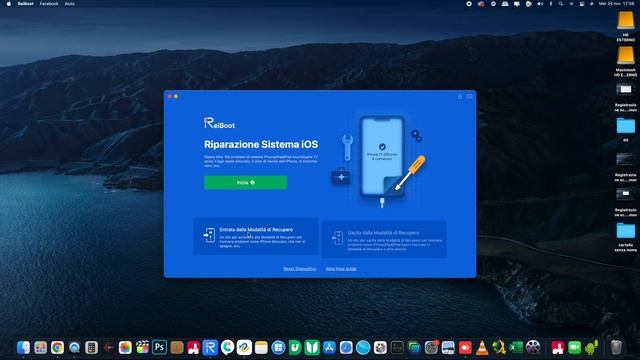The width and height of the screenshot is (640, 360).
Task: Open the user account icon in ReiBoot title bar
Action: click(x=460, y=97)
